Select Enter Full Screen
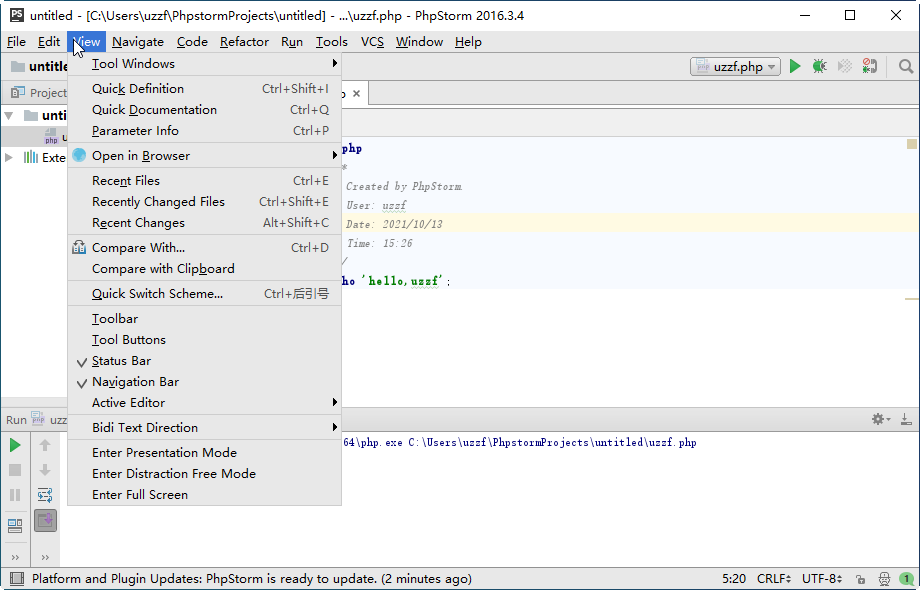 coord(204,495)
